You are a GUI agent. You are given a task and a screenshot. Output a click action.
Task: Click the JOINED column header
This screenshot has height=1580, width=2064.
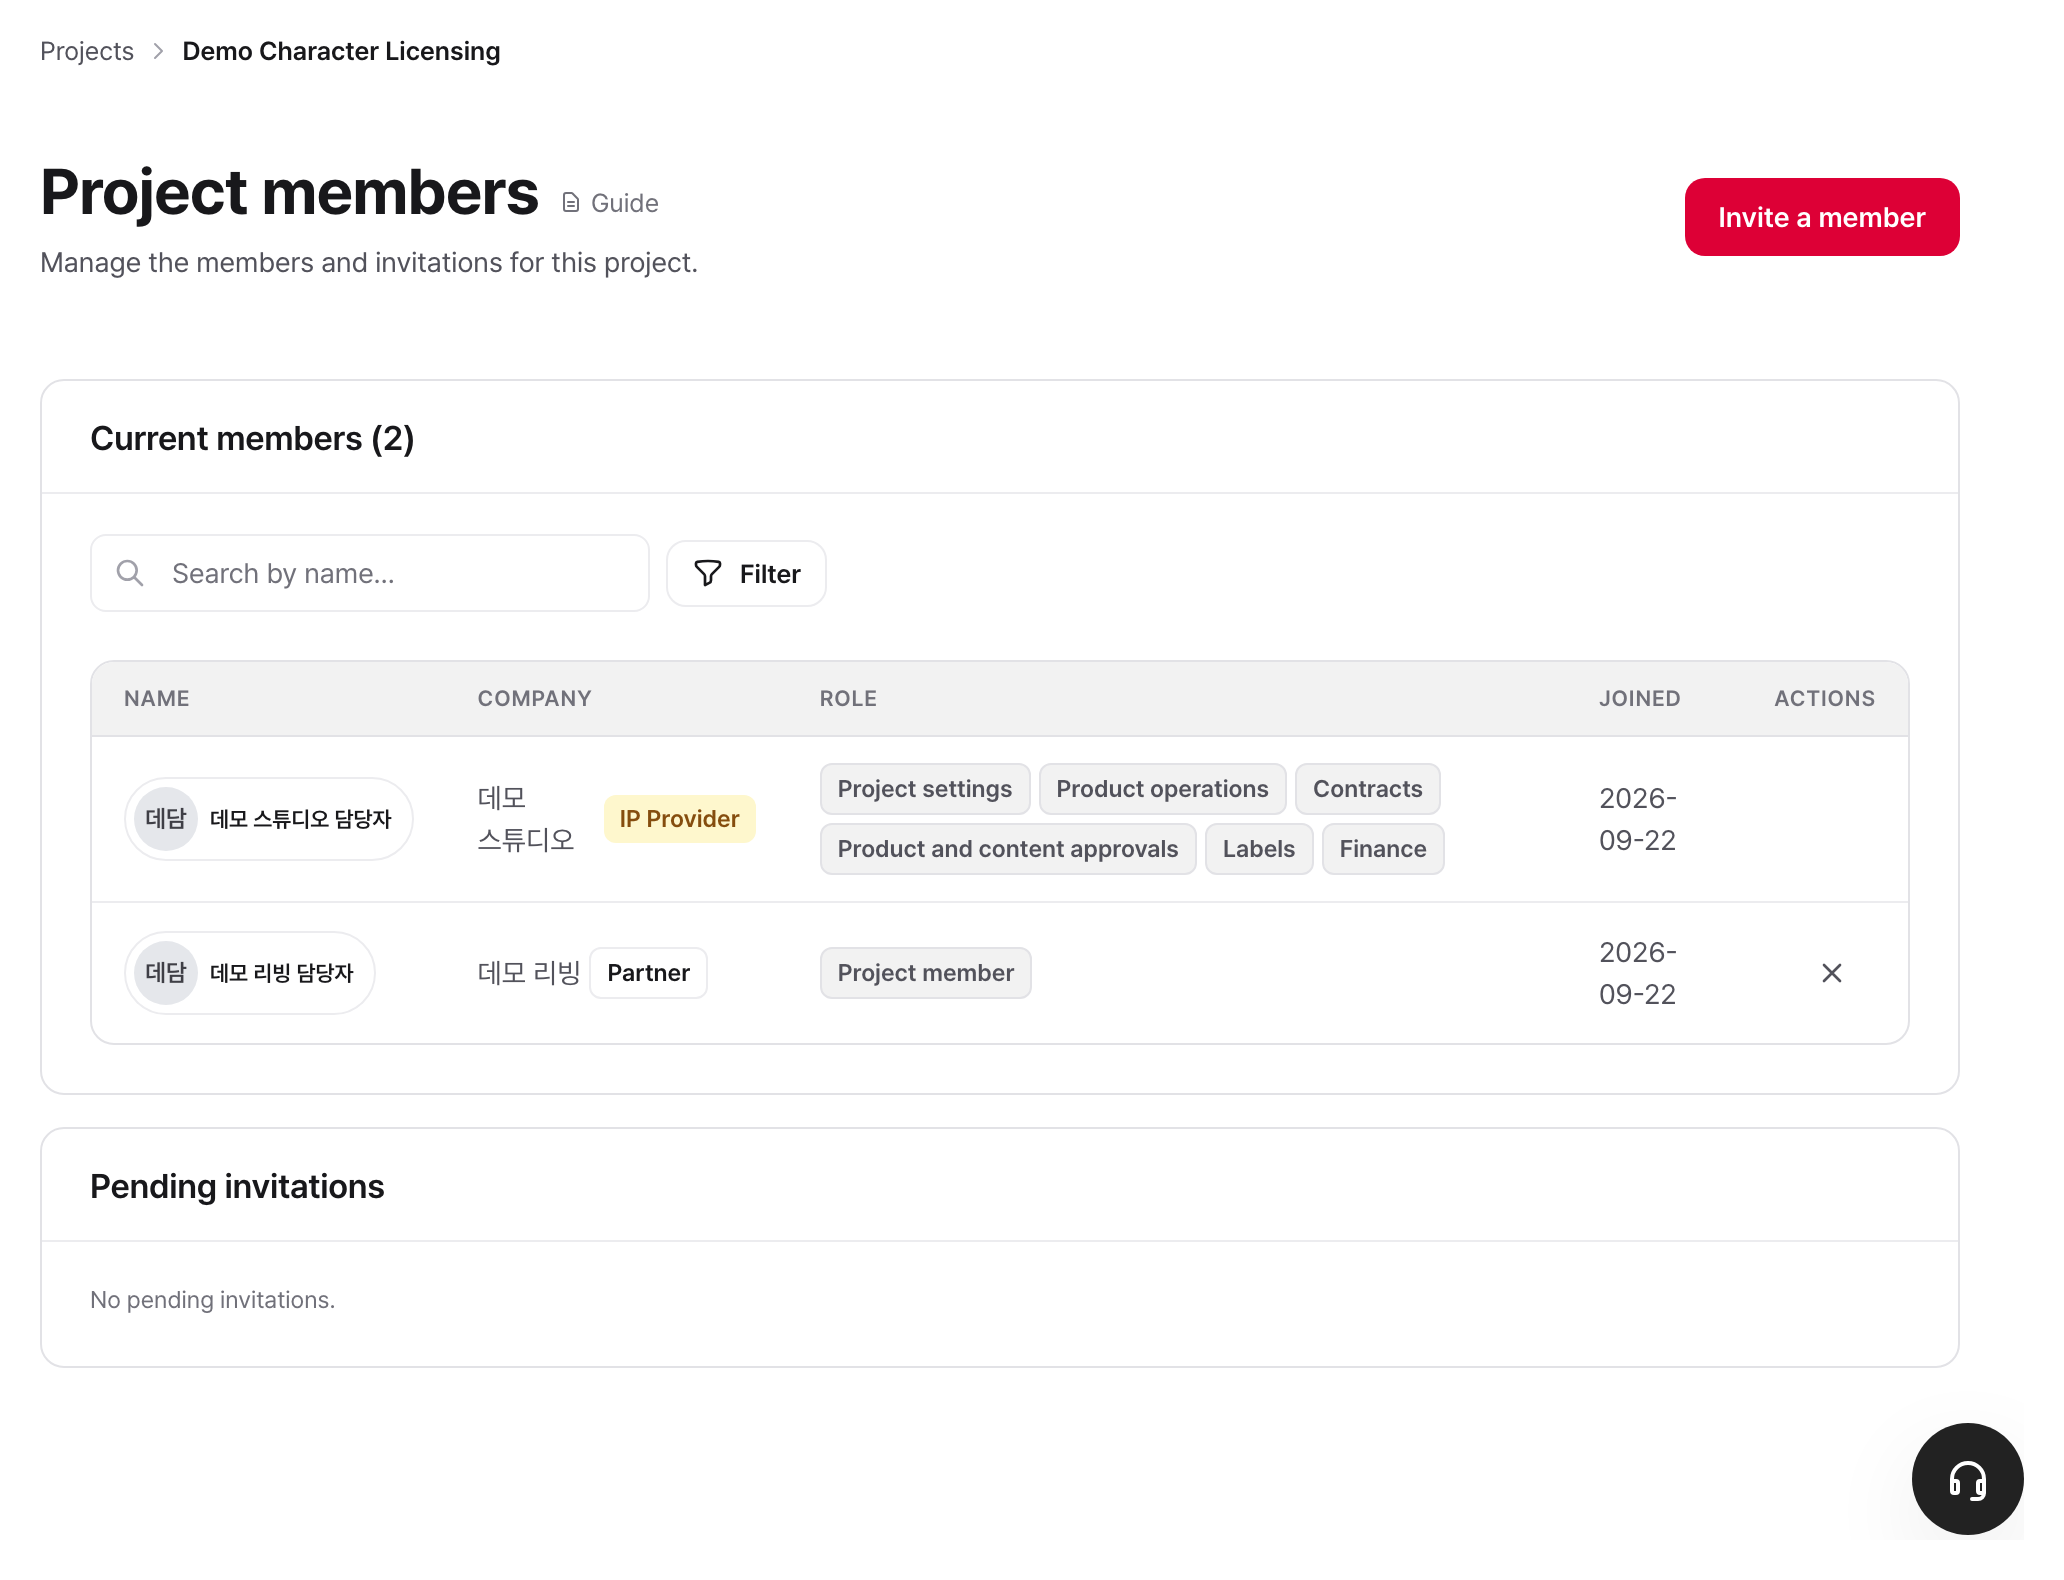(x=1640, y=699)
